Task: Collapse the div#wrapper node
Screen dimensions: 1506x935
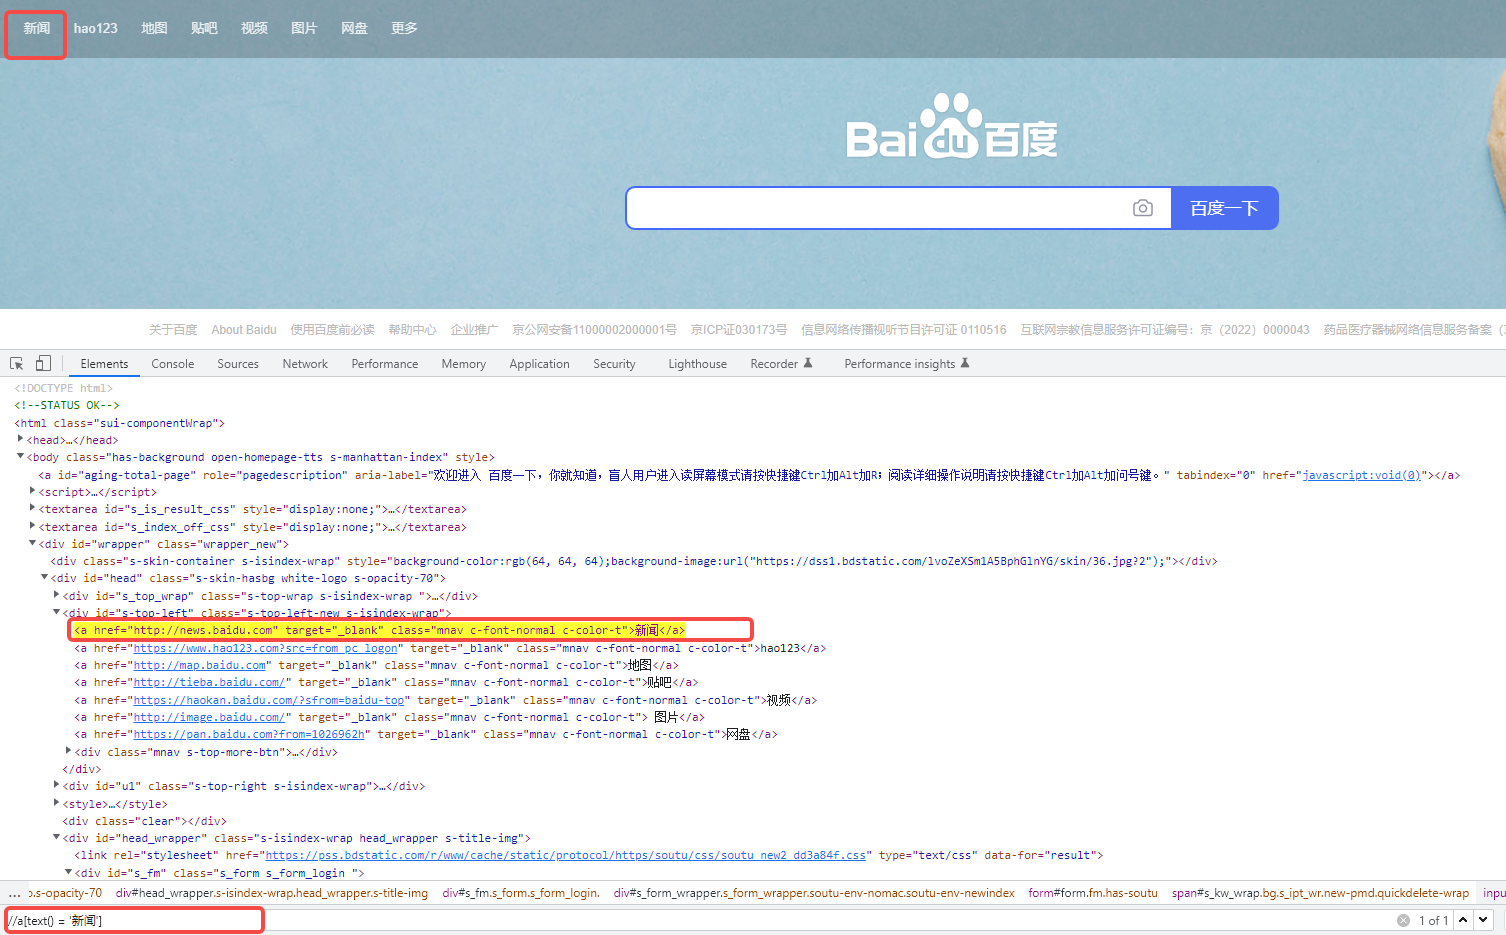Action: [32, 544]
